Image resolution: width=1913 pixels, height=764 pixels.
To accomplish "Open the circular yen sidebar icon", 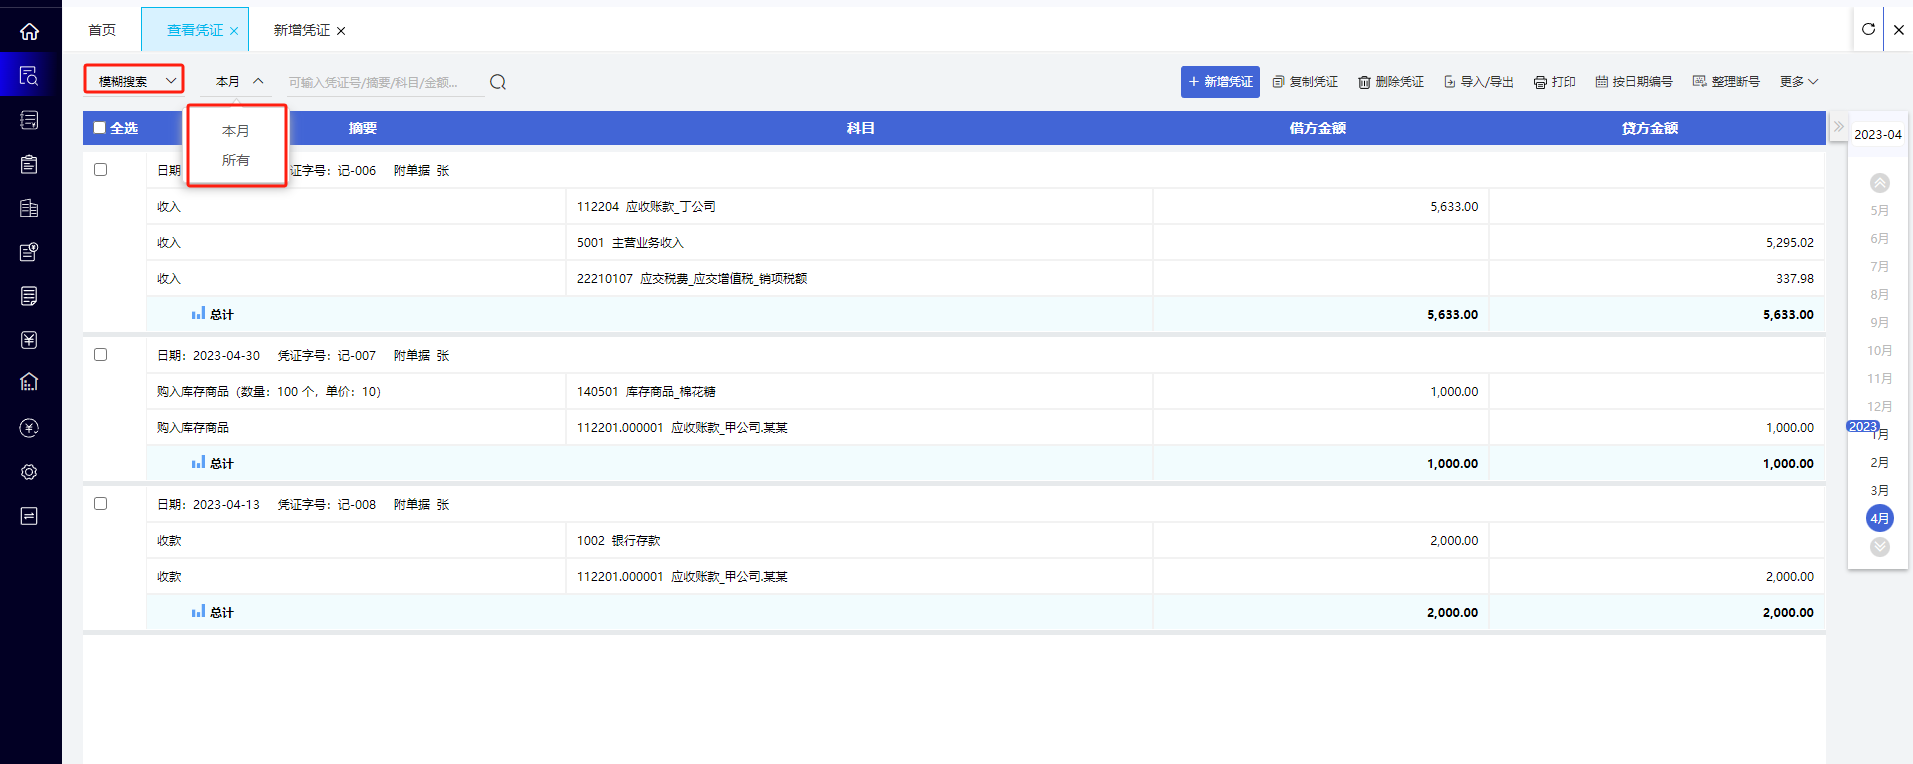I will (29, 428).
